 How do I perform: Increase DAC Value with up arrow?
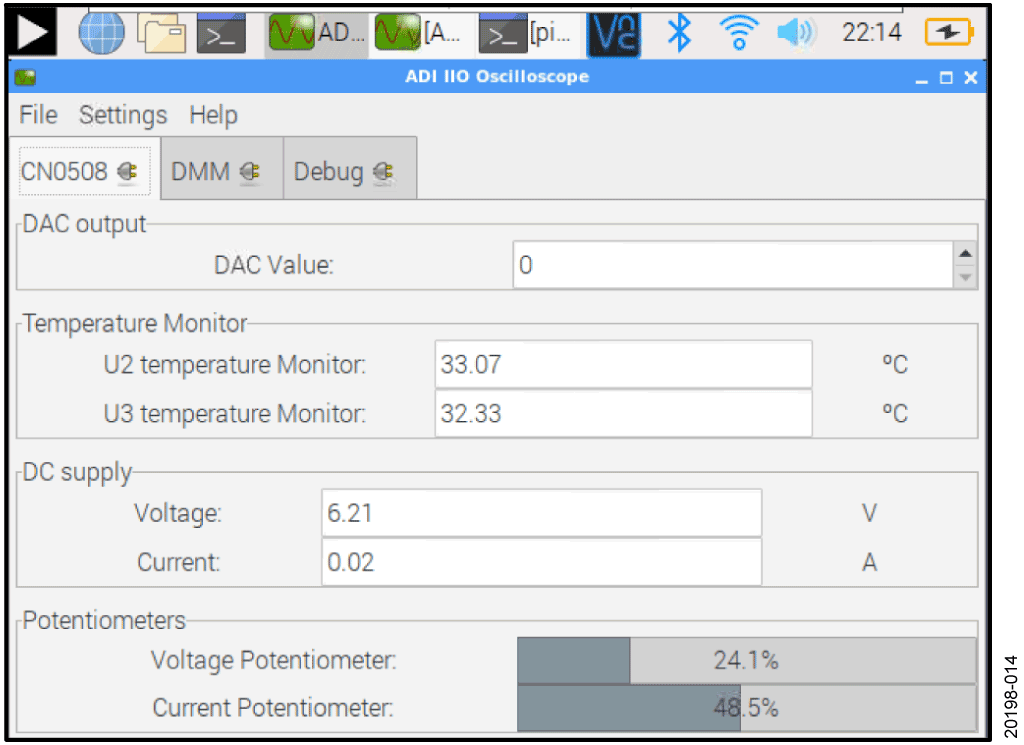965,254
